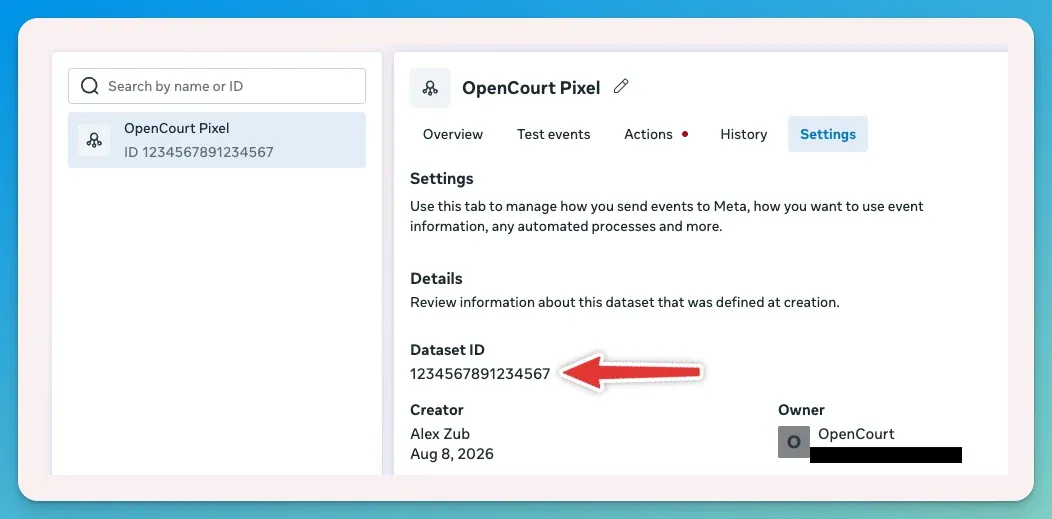Screen dimensions: 1052x519
Task: Click the sidebar ID 1234567891234567 text
Action: (199, 152)
